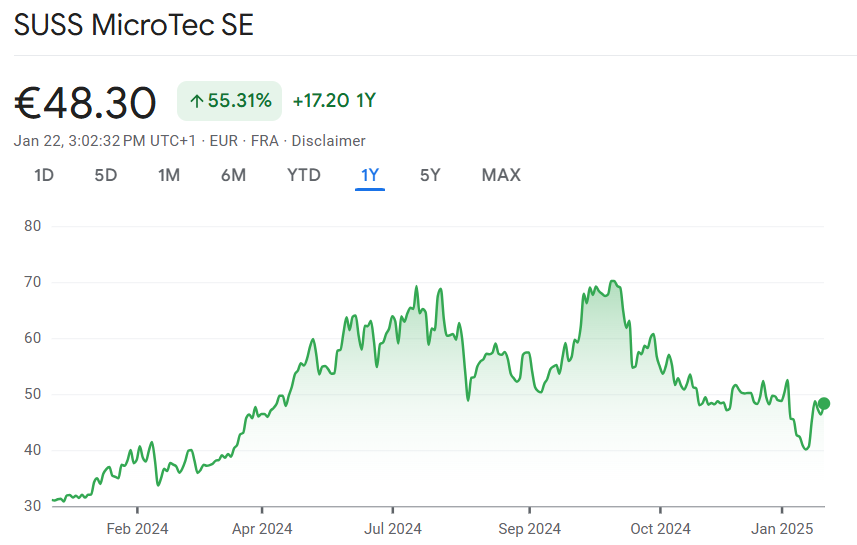Viewport: 857px width, 545px height.
Task: Select the 1D time range tab
Action: coord(44,175)
